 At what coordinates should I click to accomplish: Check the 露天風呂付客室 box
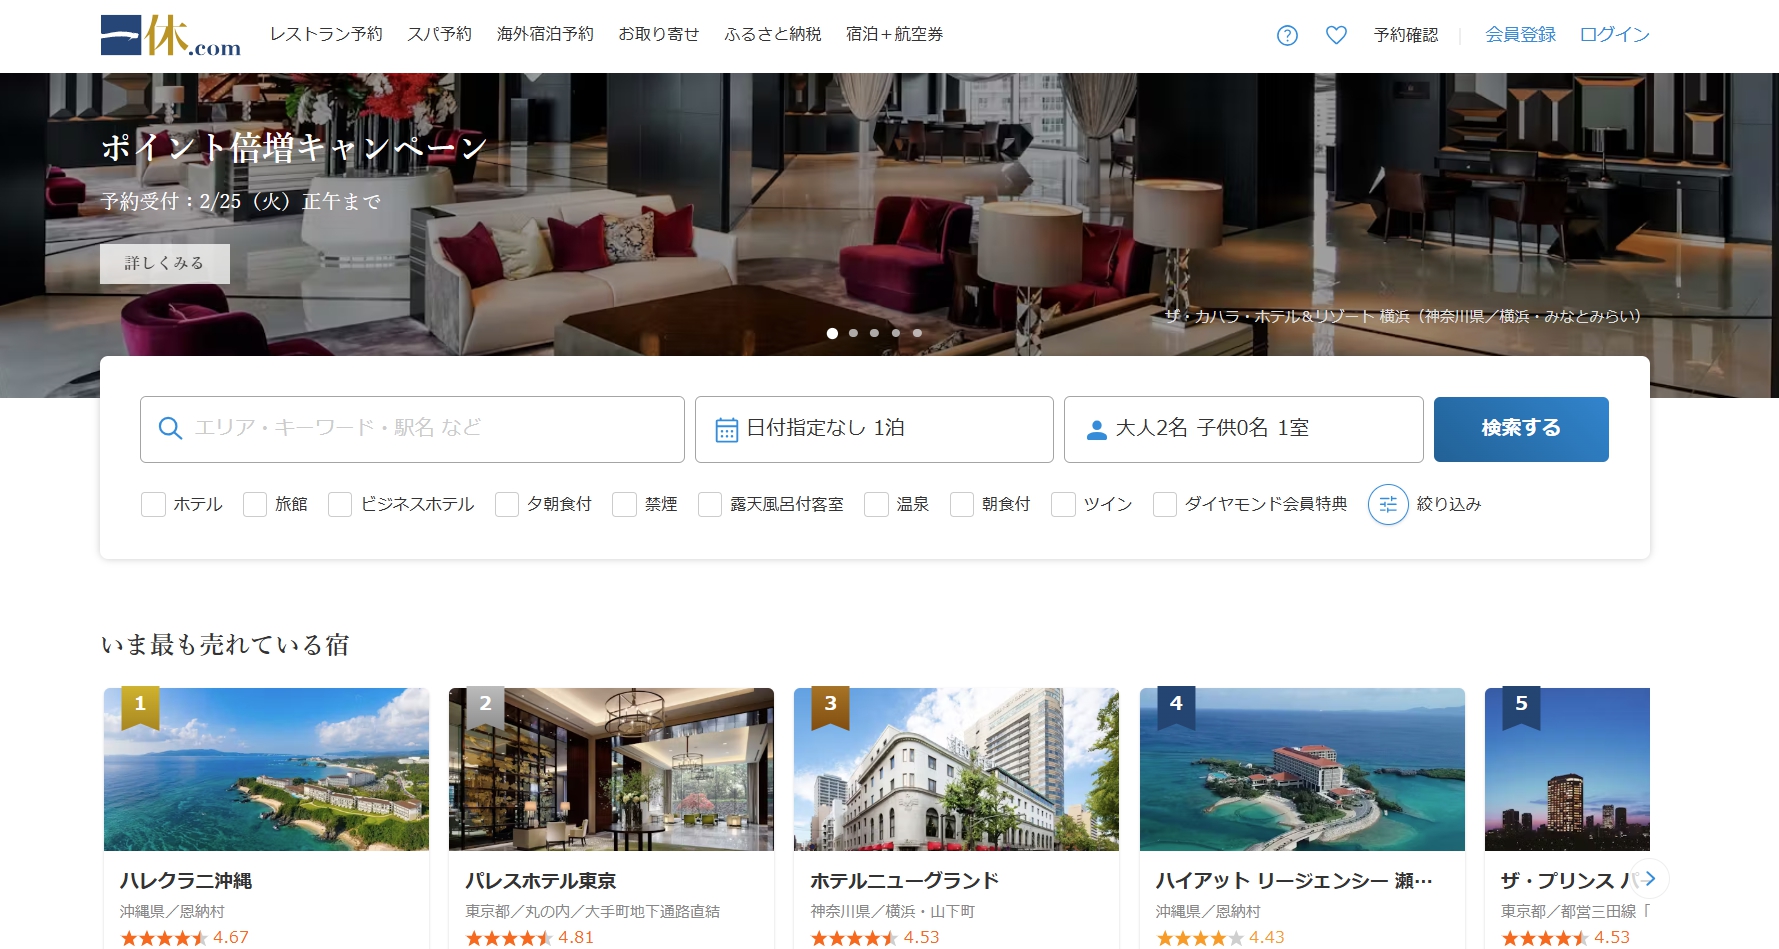[710, 504]
